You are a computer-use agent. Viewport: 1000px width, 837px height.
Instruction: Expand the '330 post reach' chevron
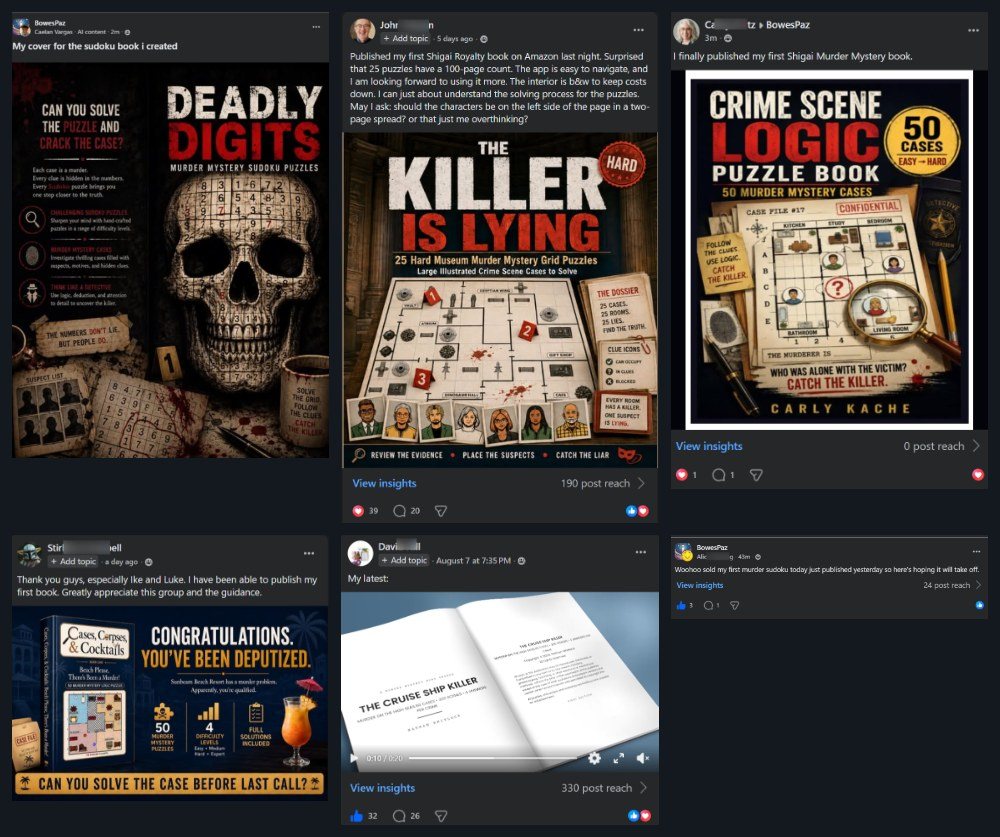(643, 788)
